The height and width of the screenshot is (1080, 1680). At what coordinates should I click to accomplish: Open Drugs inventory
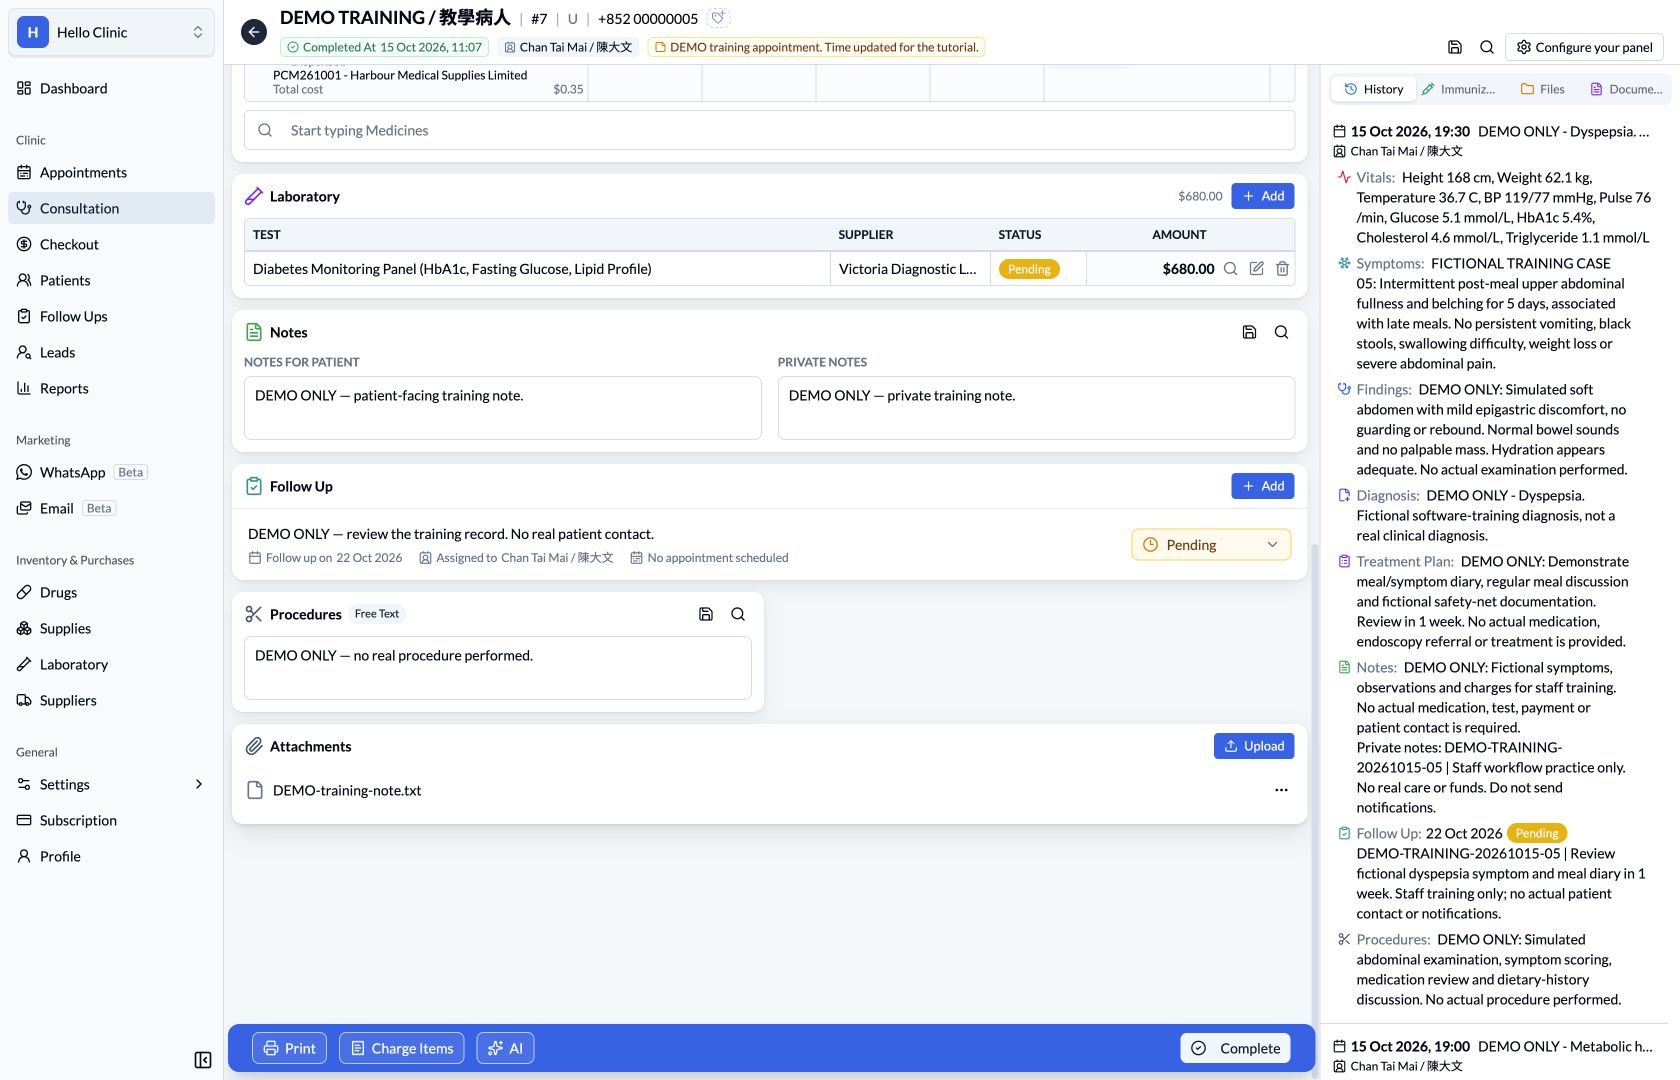(x=111, y=592)
